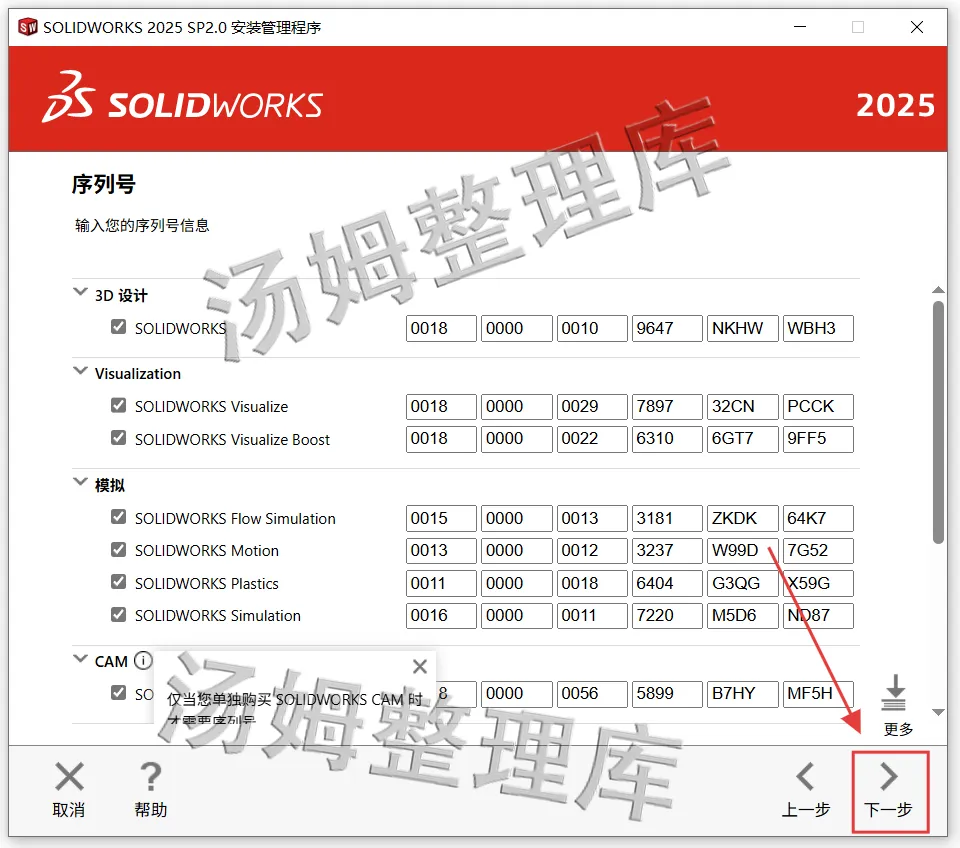Click Visualize Boost field containing 0022
Viewport: 960px width, 848px height.
[x=591, y=439]
